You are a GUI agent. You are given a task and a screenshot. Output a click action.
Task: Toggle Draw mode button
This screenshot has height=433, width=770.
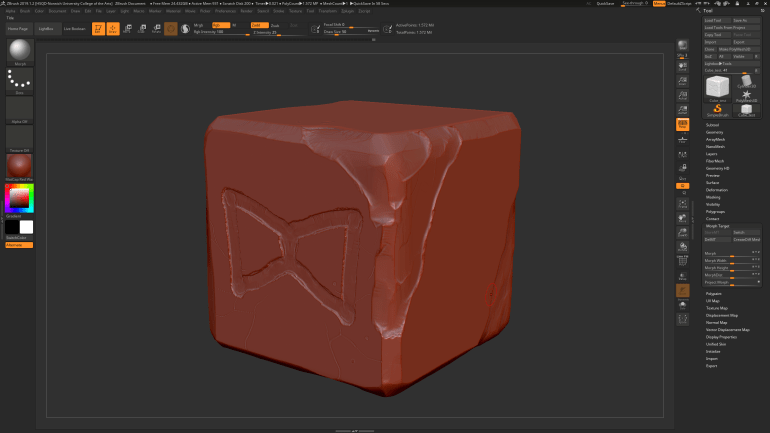[x=113, y=29]
